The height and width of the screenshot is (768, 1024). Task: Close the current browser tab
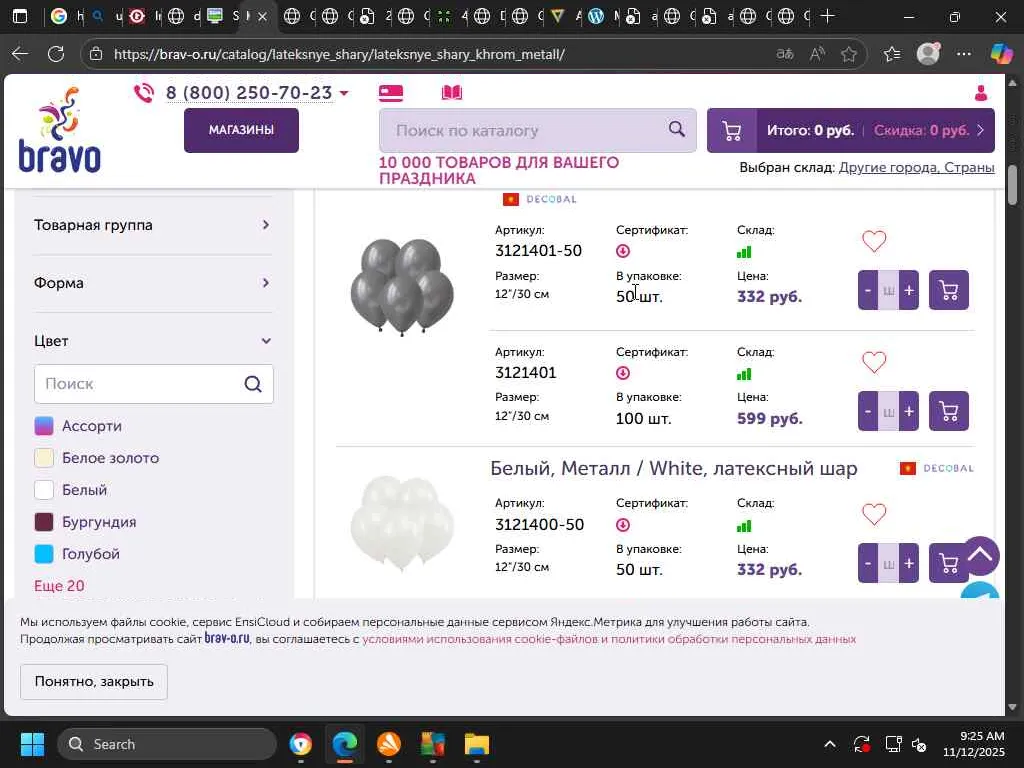tap(263, 16)
